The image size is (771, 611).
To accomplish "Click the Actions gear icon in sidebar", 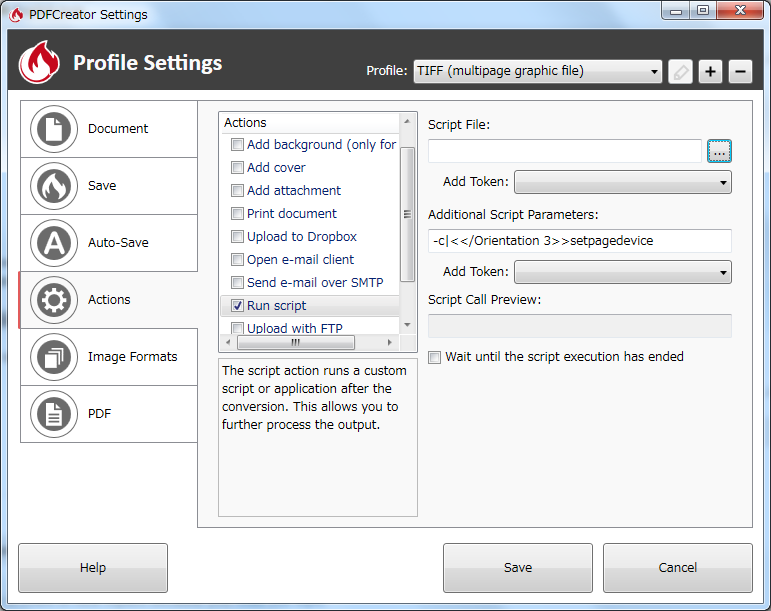I will [54, 300].
